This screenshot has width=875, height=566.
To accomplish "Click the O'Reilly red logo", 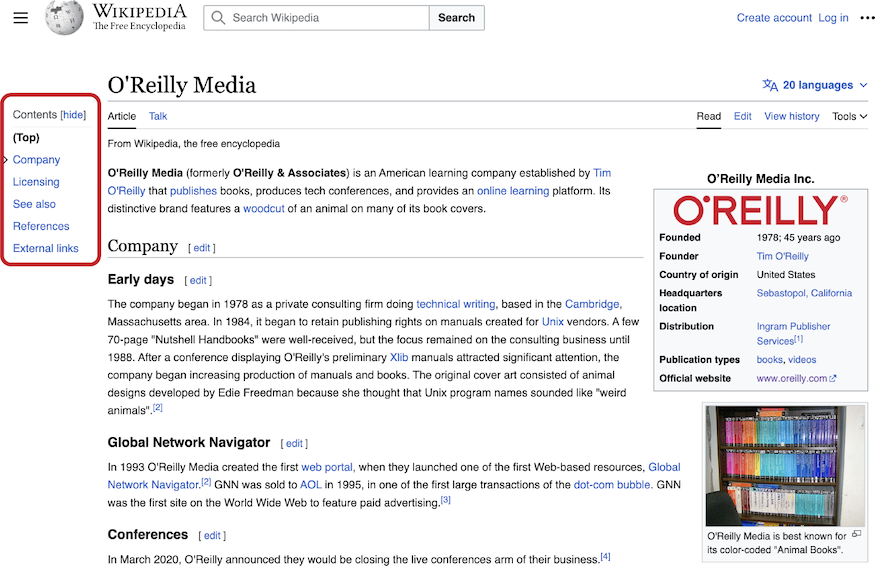I will point(761,210).
